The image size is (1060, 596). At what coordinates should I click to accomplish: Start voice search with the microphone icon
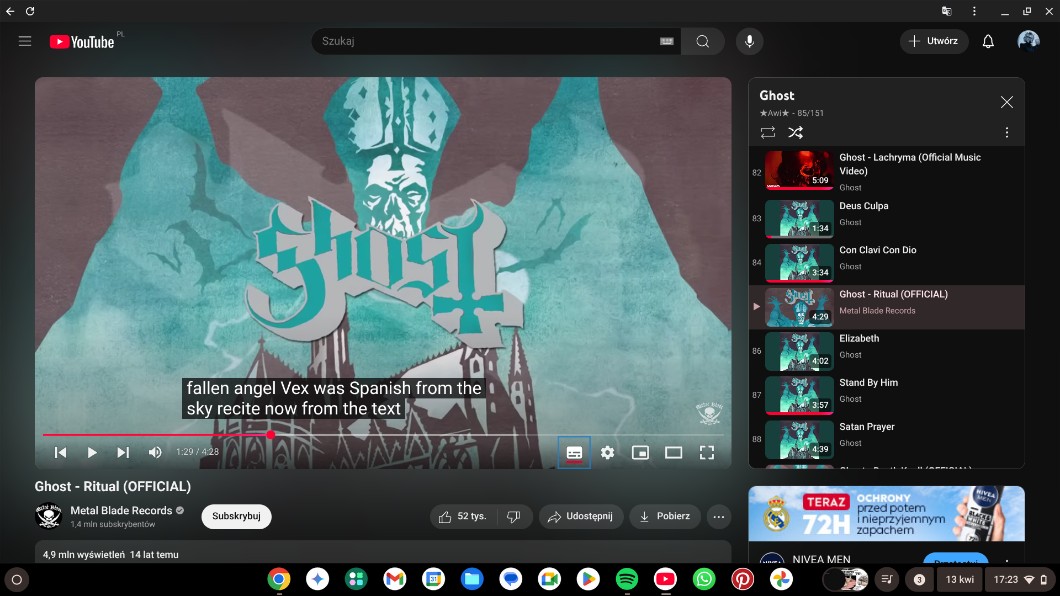748,41
